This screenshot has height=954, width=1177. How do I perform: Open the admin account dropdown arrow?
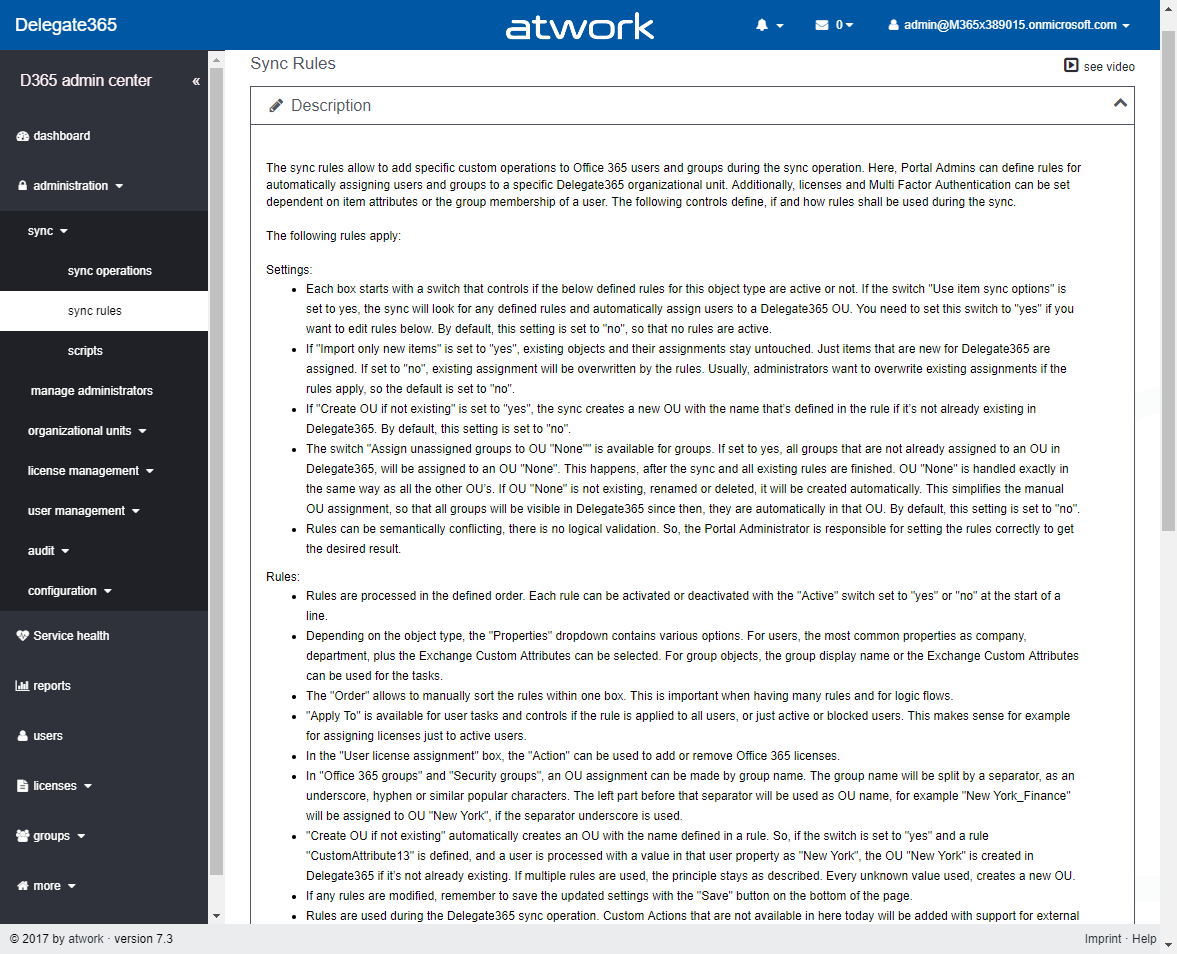tap(1126, 26)
